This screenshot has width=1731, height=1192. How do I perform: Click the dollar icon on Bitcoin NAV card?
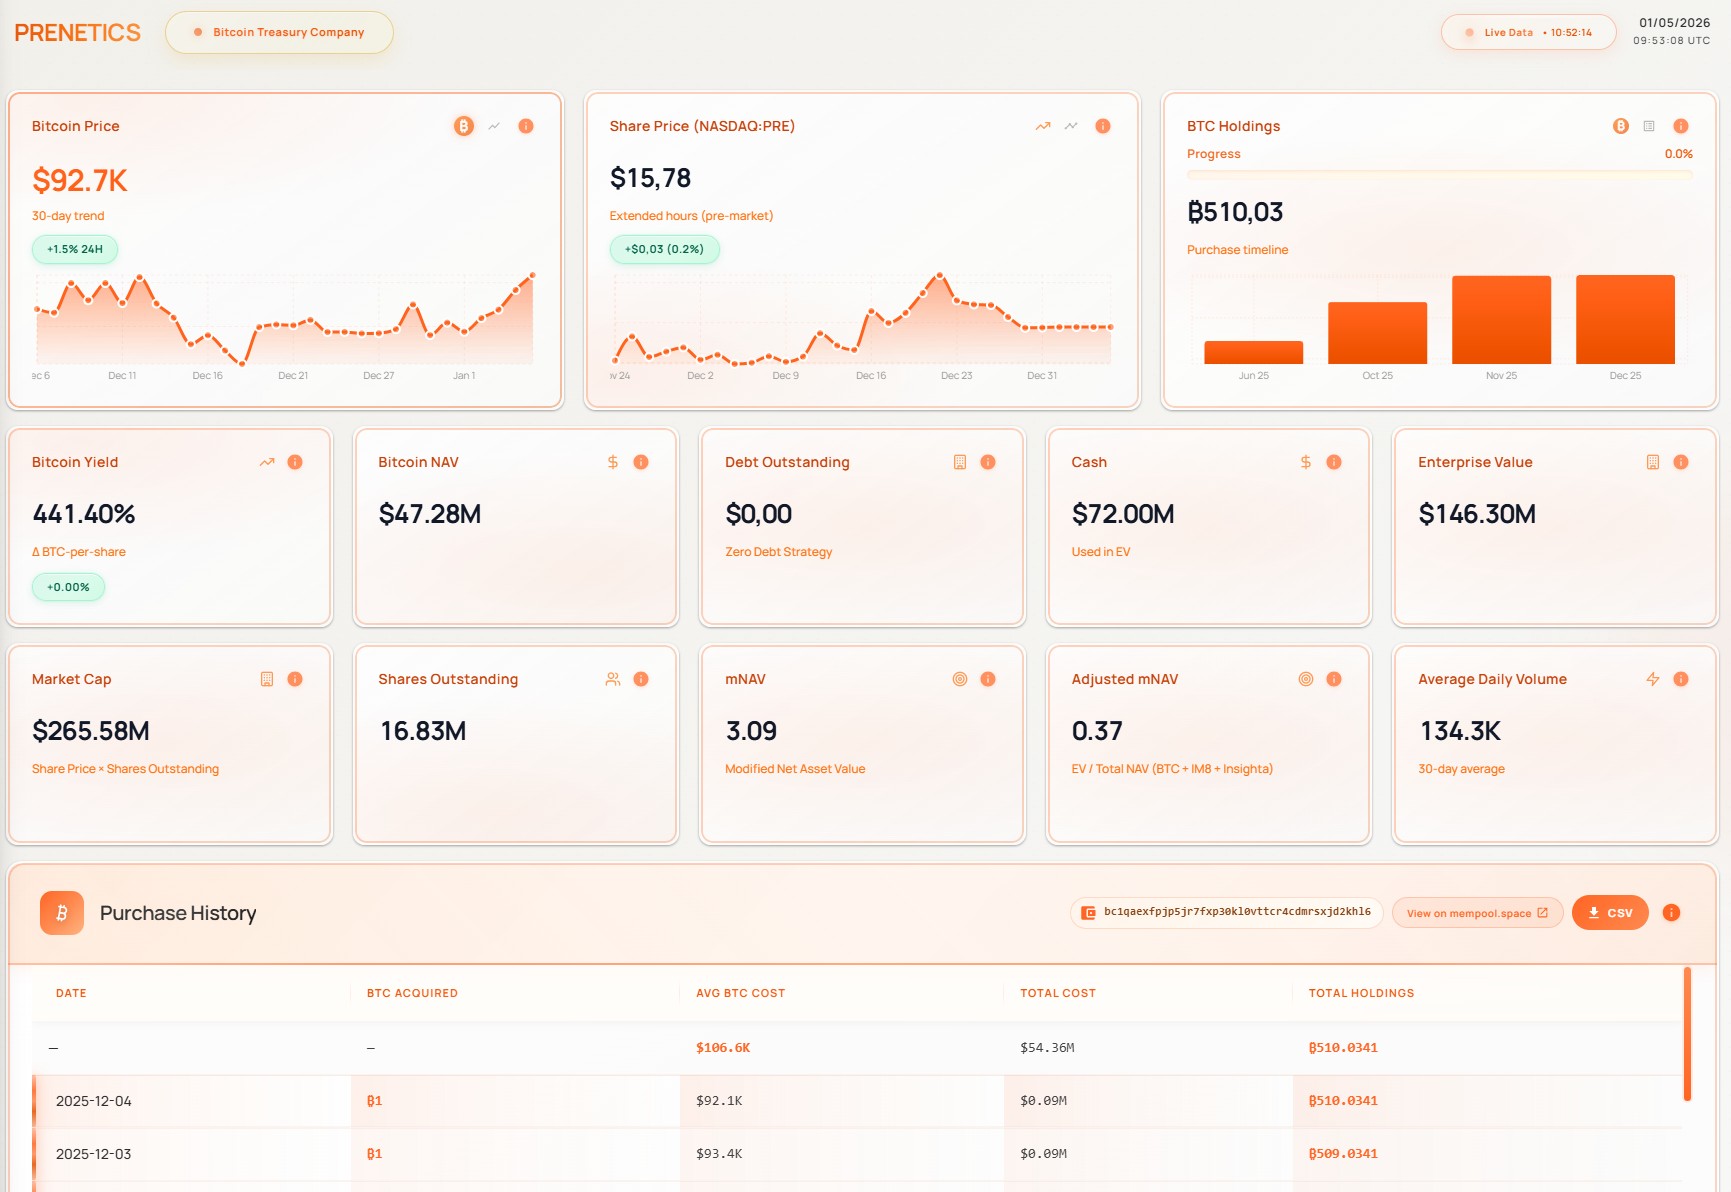pos(612,462)
